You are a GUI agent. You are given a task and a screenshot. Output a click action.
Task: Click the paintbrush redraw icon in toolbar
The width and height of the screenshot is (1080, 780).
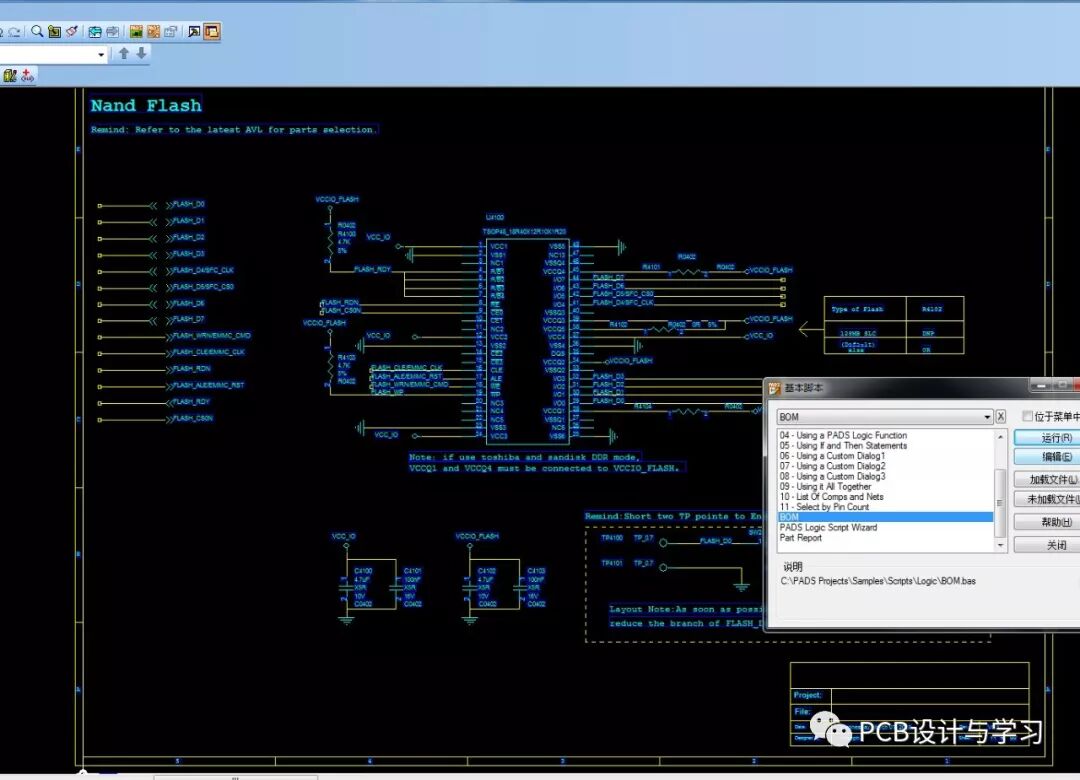click(x=72, y=32)
